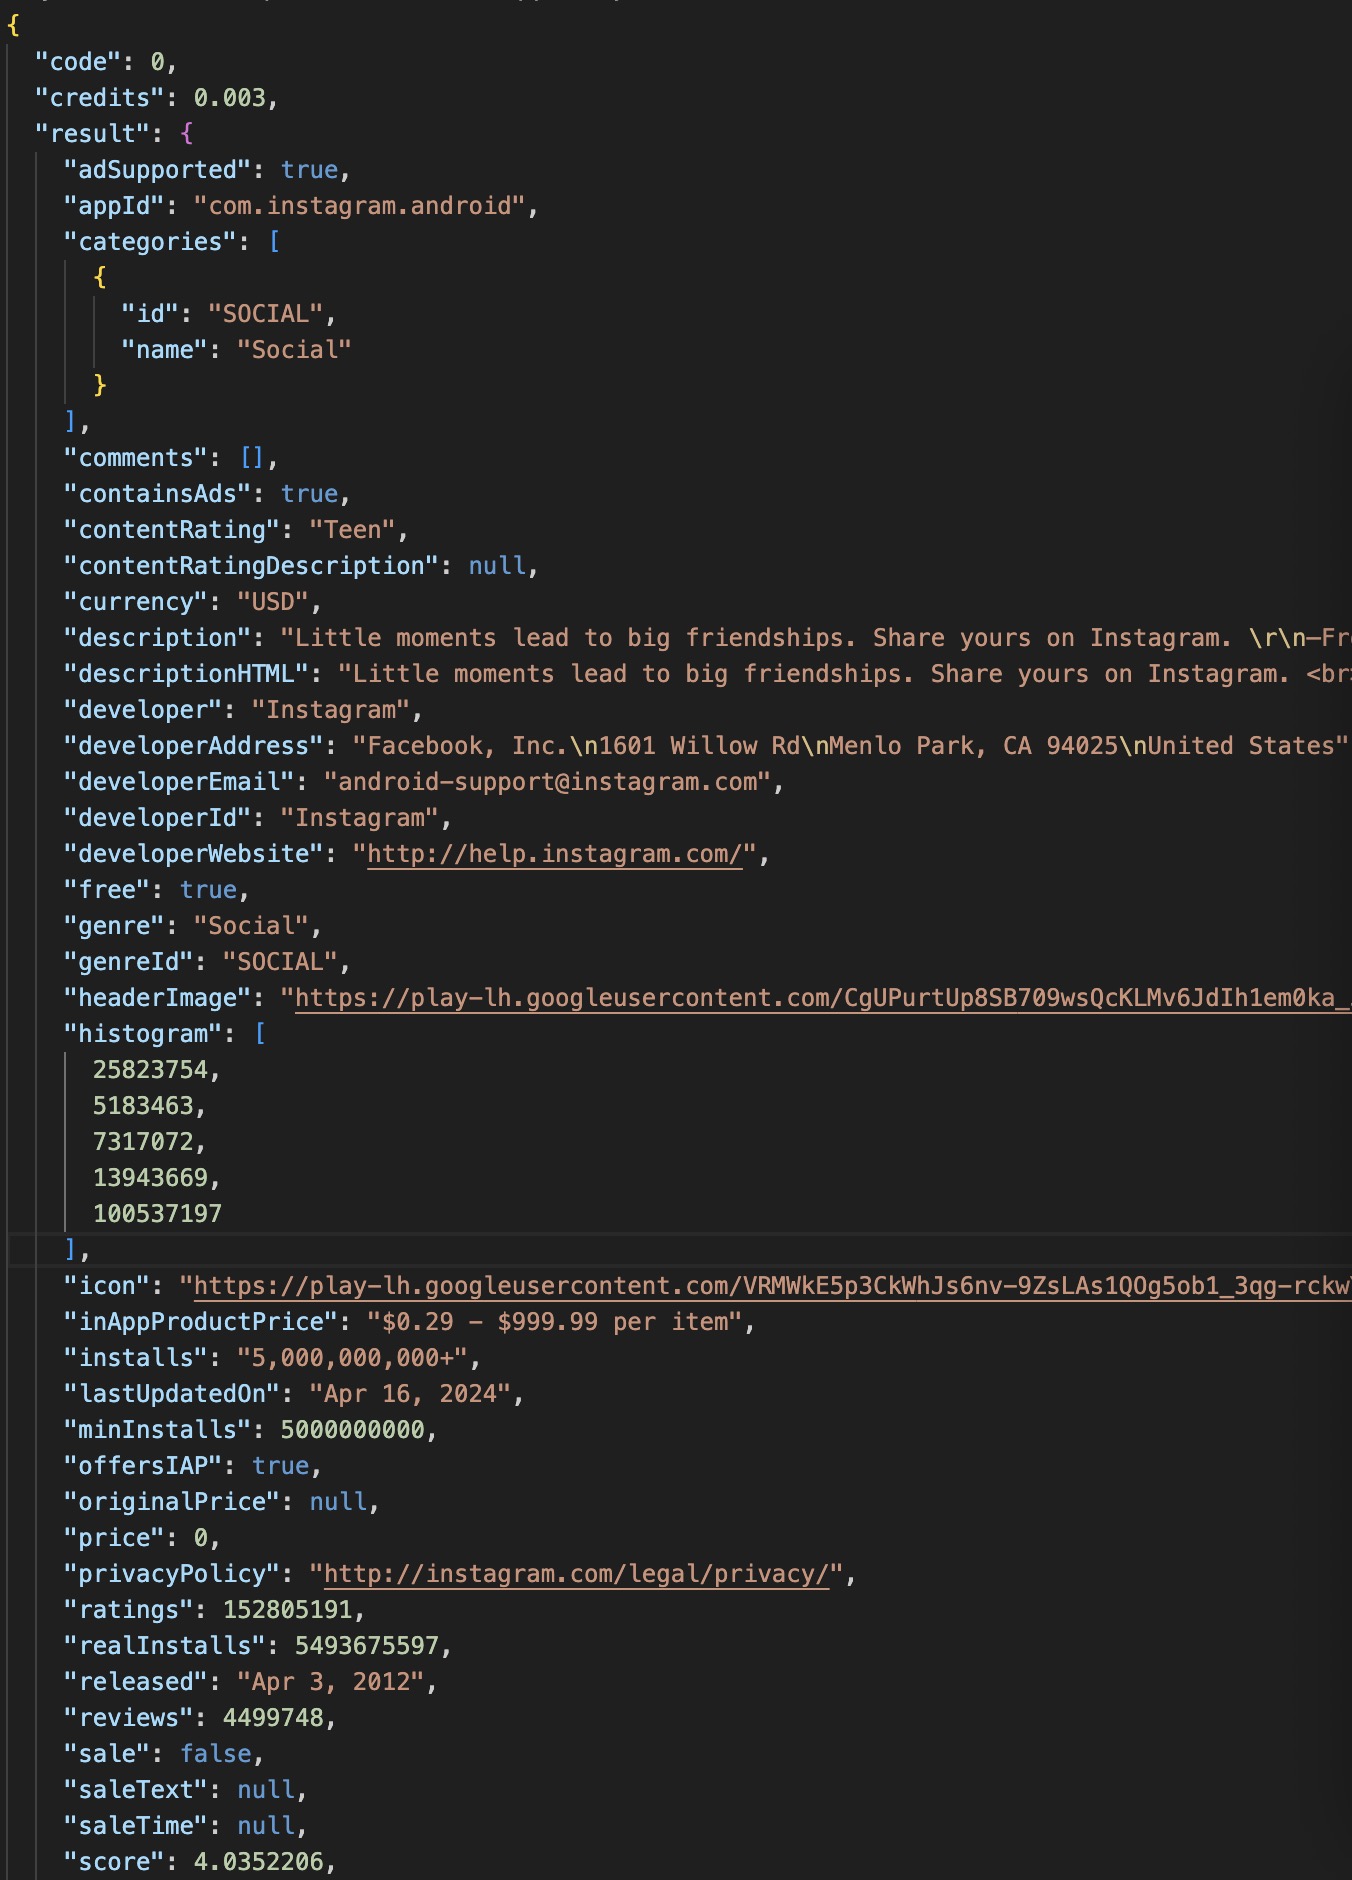Click the developer value "Instagram"

pos(331,710)
